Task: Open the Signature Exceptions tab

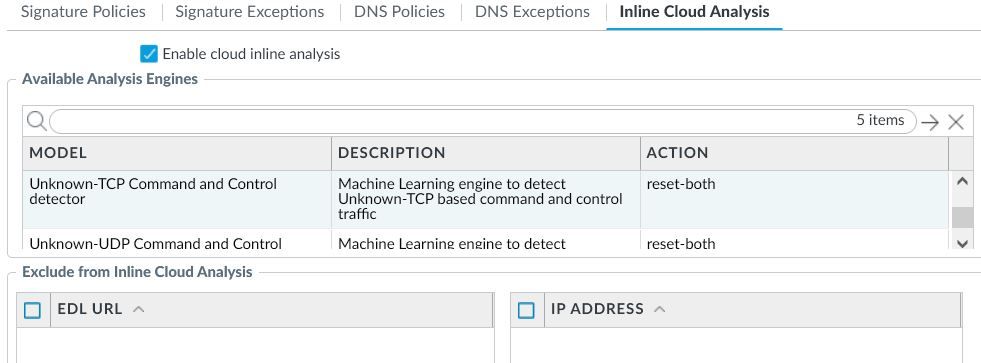Action: coord(250,12)
